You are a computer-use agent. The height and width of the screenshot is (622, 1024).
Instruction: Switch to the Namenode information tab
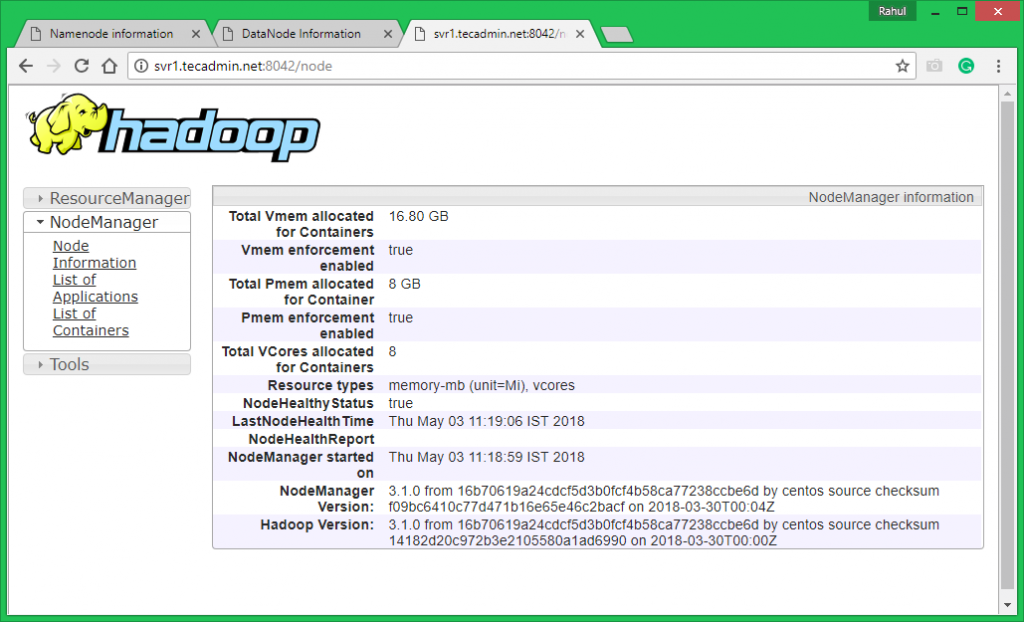click(x=110, y=33)
